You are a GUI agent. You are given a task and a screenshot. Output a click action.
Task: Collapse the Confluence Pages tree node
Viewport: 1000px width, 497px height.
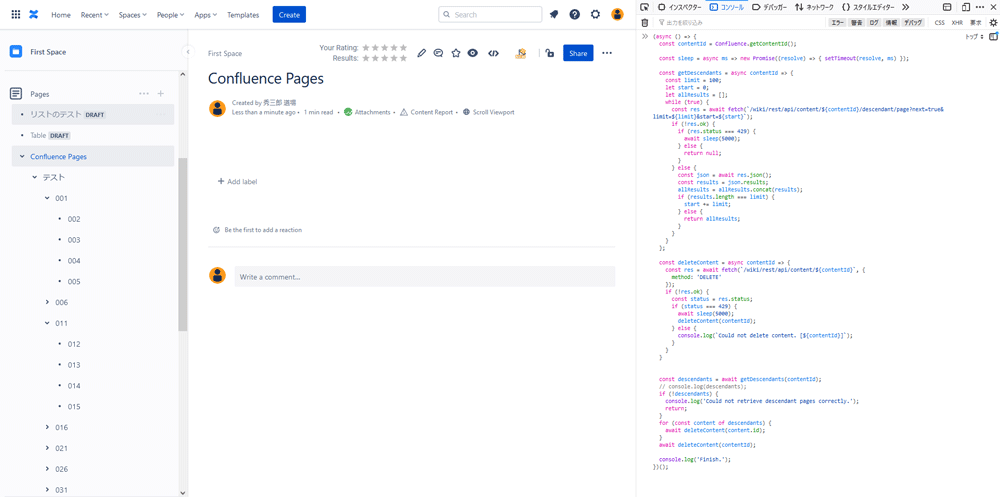(22, 156)
